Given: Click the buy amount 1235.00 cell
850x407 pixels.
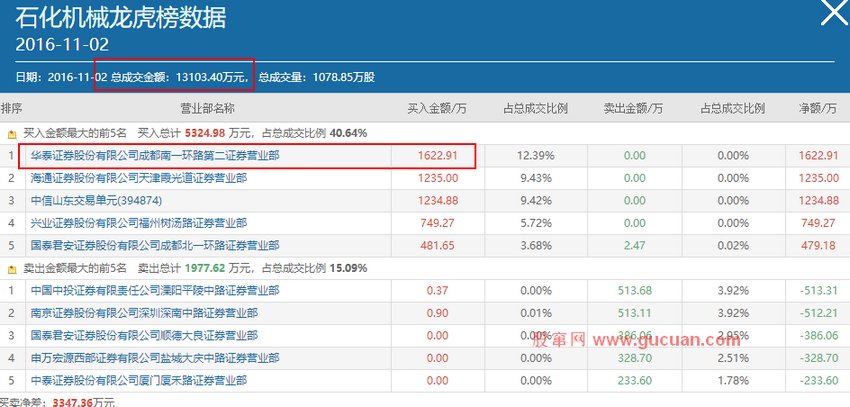Looking at the screenshot, I should (437, 178).
